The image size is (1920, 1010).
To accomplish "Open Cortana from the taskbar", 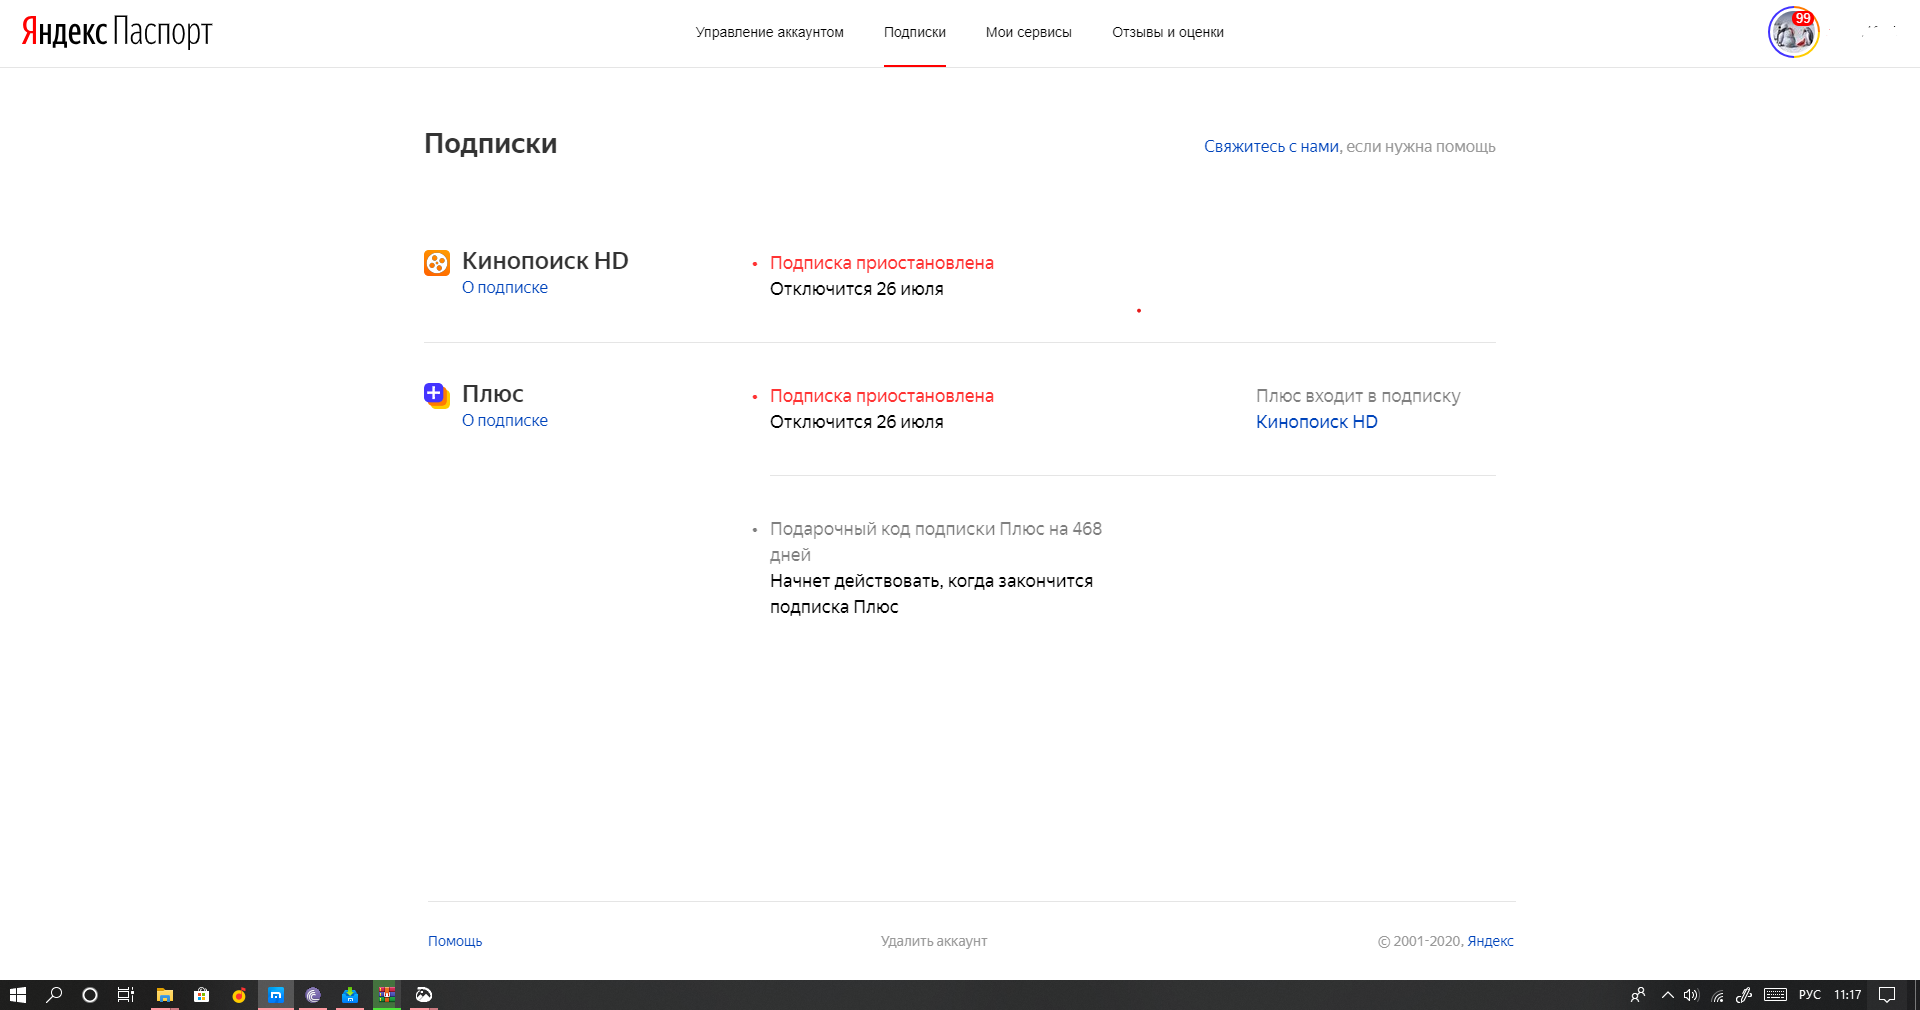I will (90, 995).
